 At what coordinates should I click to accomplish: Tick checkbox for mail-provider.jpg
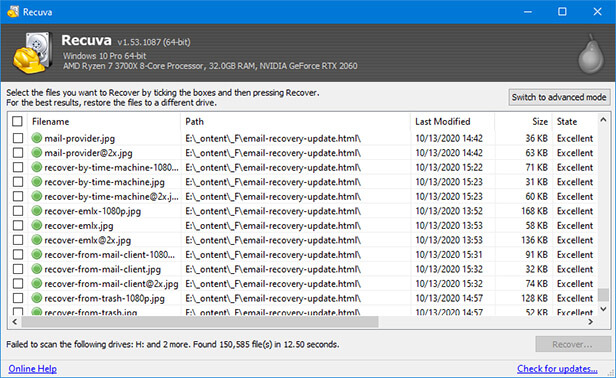point(18,138)
